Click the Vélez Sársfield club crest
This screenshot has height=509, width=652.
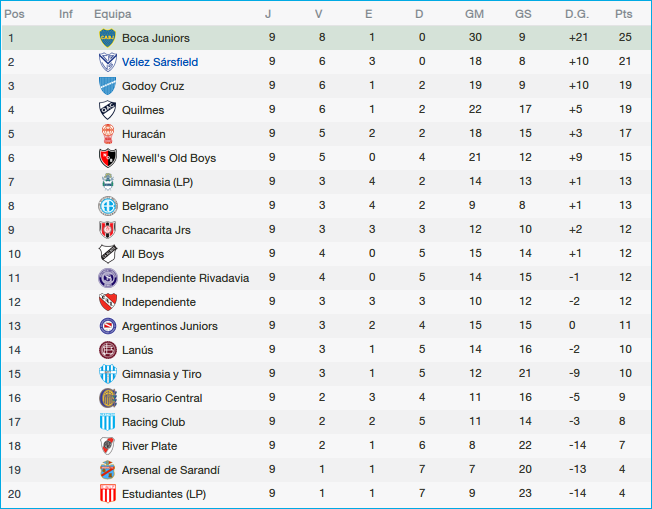coord(107,62)
